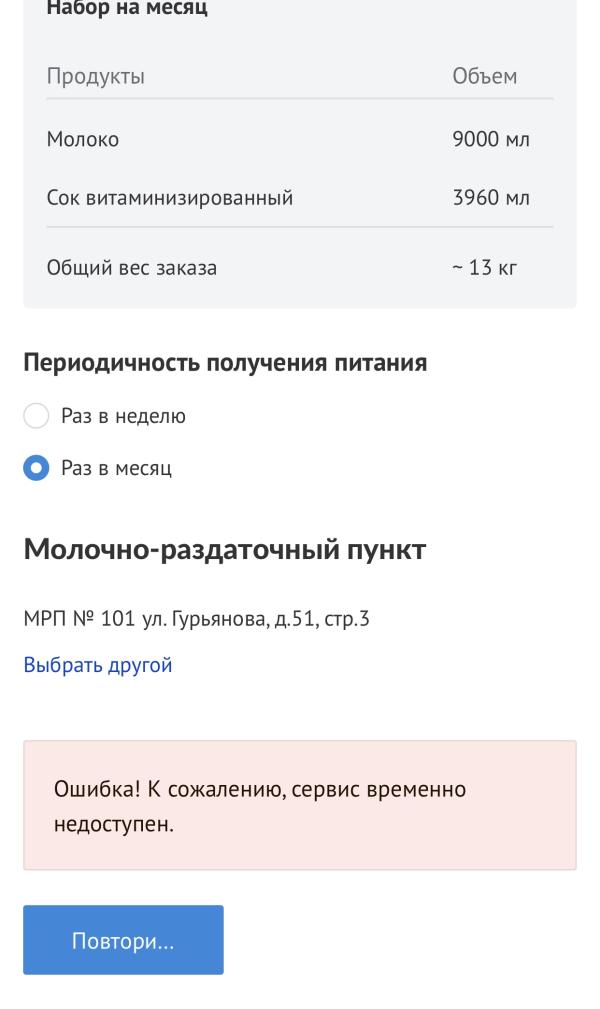
Task: Select the 'Раз в неделю' radio button circle
Action: point(36,416)
